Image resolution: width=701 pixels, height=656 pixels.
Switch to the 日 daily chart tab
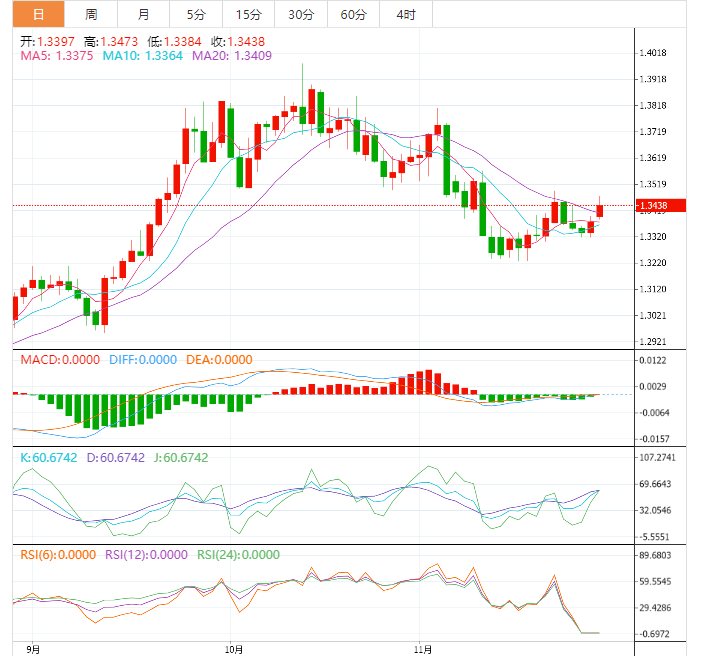38,14
